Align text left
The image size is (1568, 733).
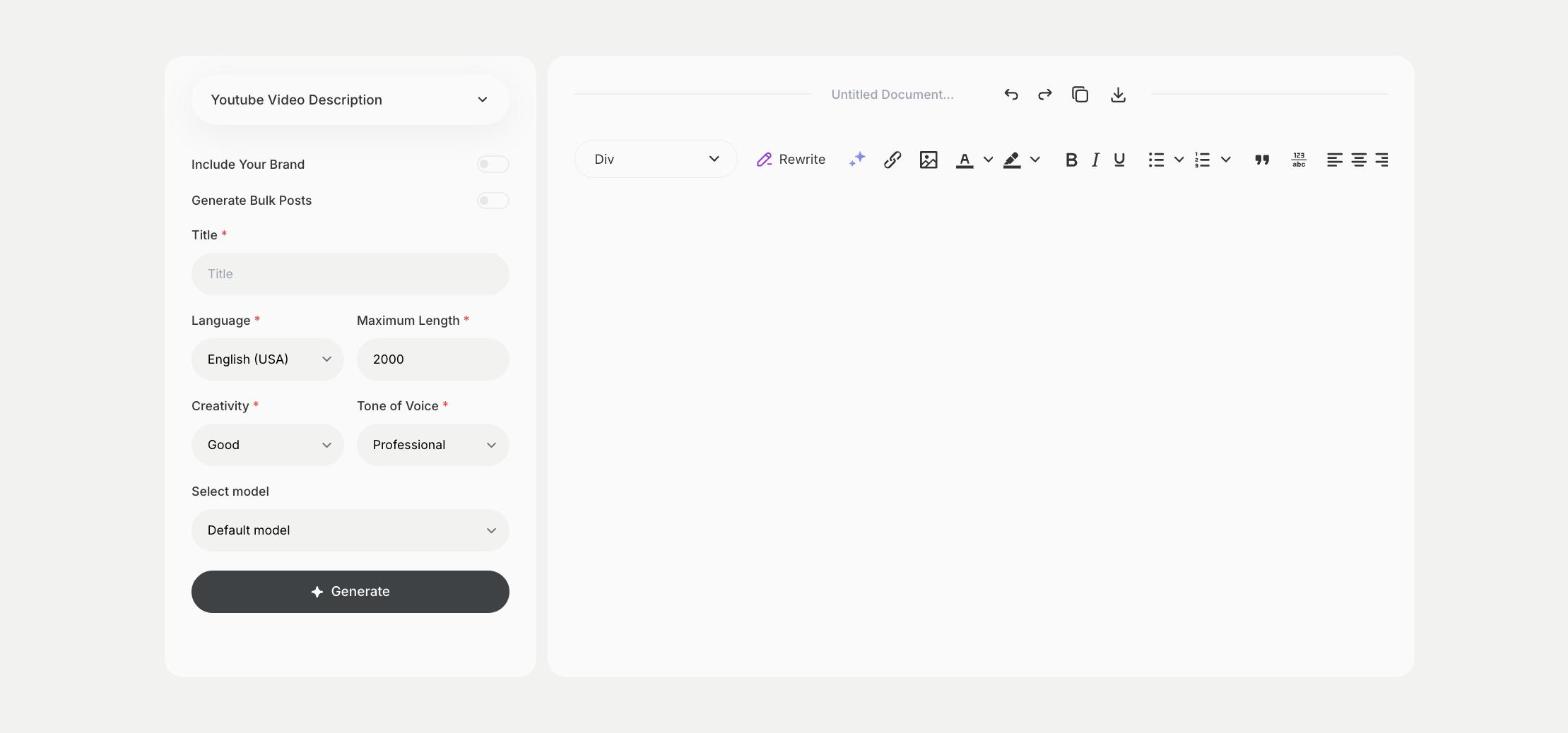click(1334, 160)
